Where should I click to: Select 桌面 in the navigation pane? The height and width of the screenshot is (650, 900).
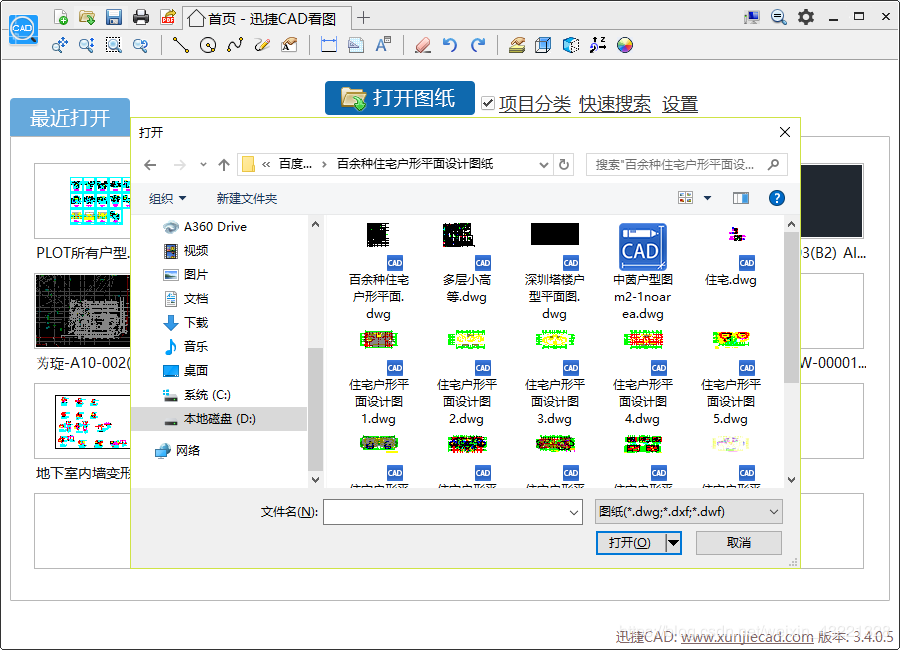point(186,370)
